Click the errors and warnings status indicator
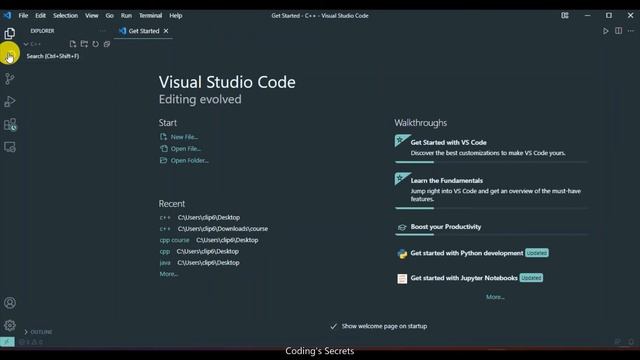The height and width of the screenshot is (360, 640). pyautogui.click(x=31, y=342)
